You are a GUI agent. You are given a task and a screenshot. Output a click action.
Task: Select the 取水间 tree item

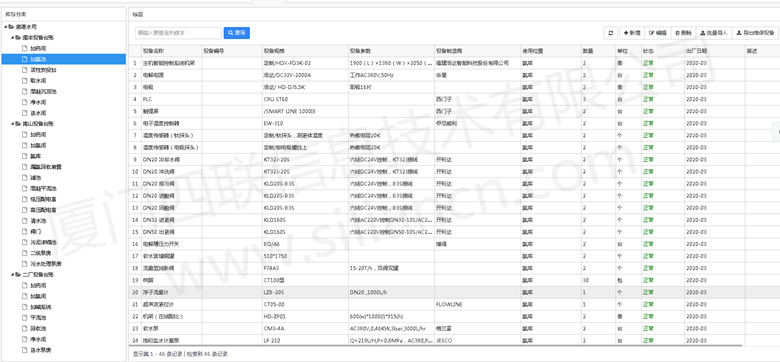(x=38, y=81)
